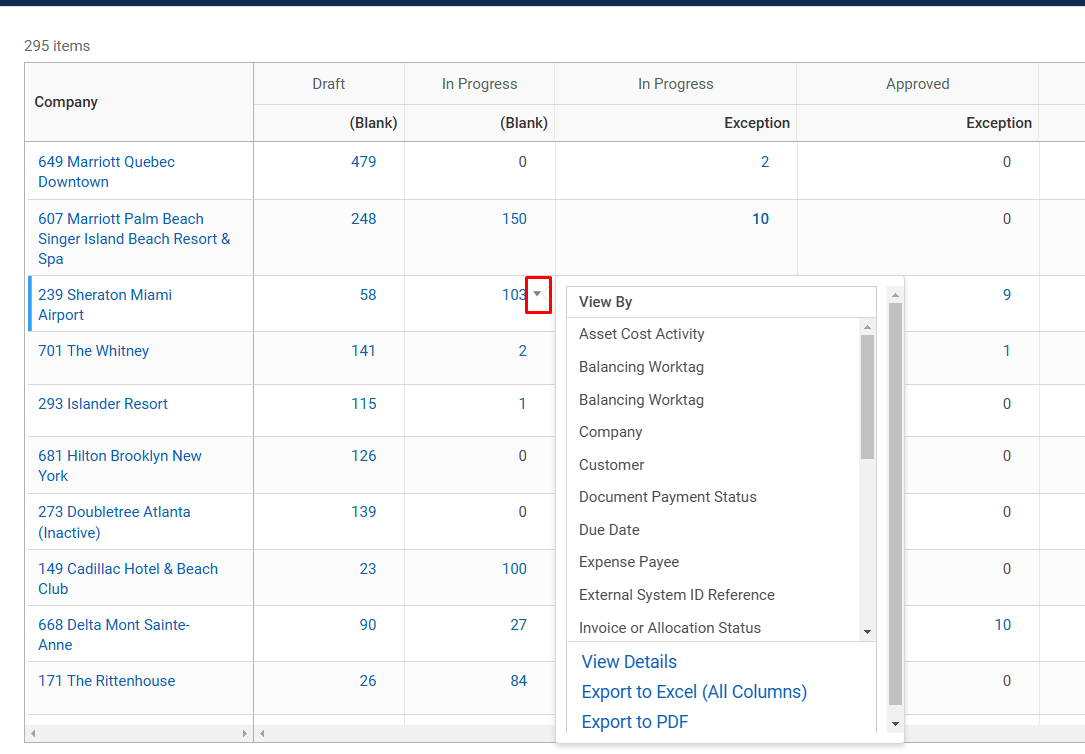Open 701 The Whitney company link
Screen dimensions: 1085x754
point(93,351)
